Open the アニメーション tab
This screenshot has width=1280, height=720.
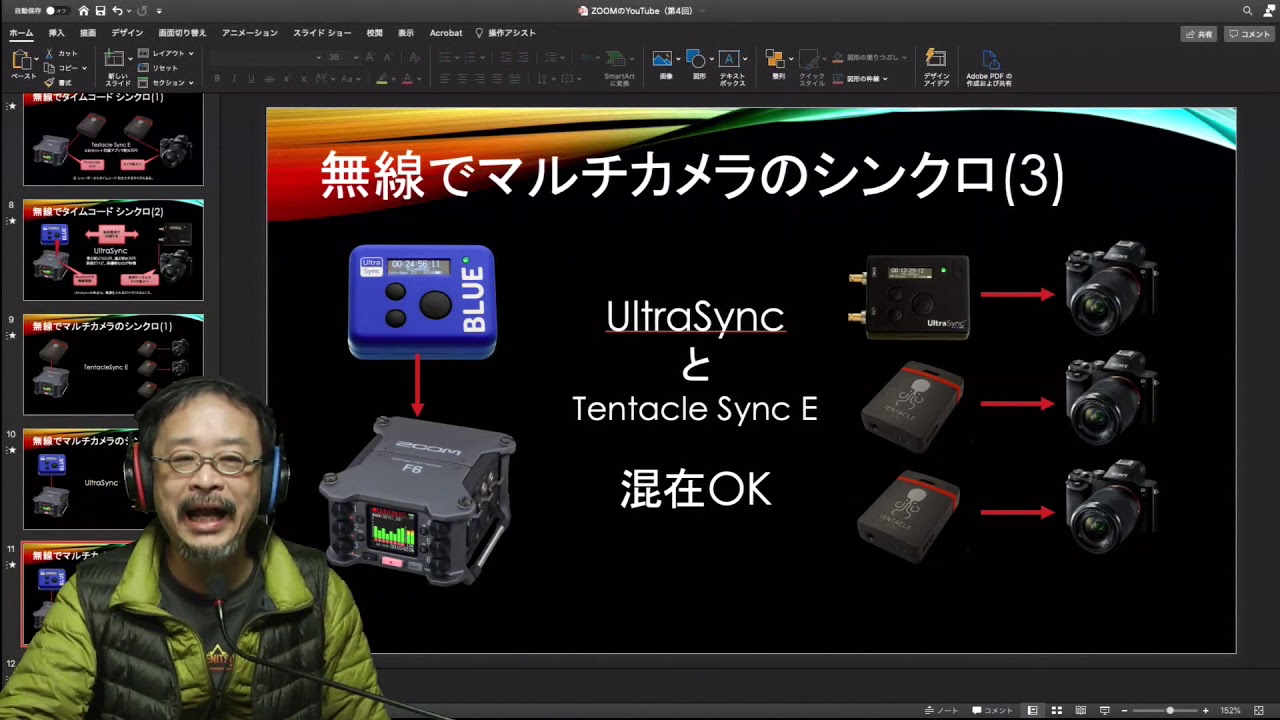(250, 33)
